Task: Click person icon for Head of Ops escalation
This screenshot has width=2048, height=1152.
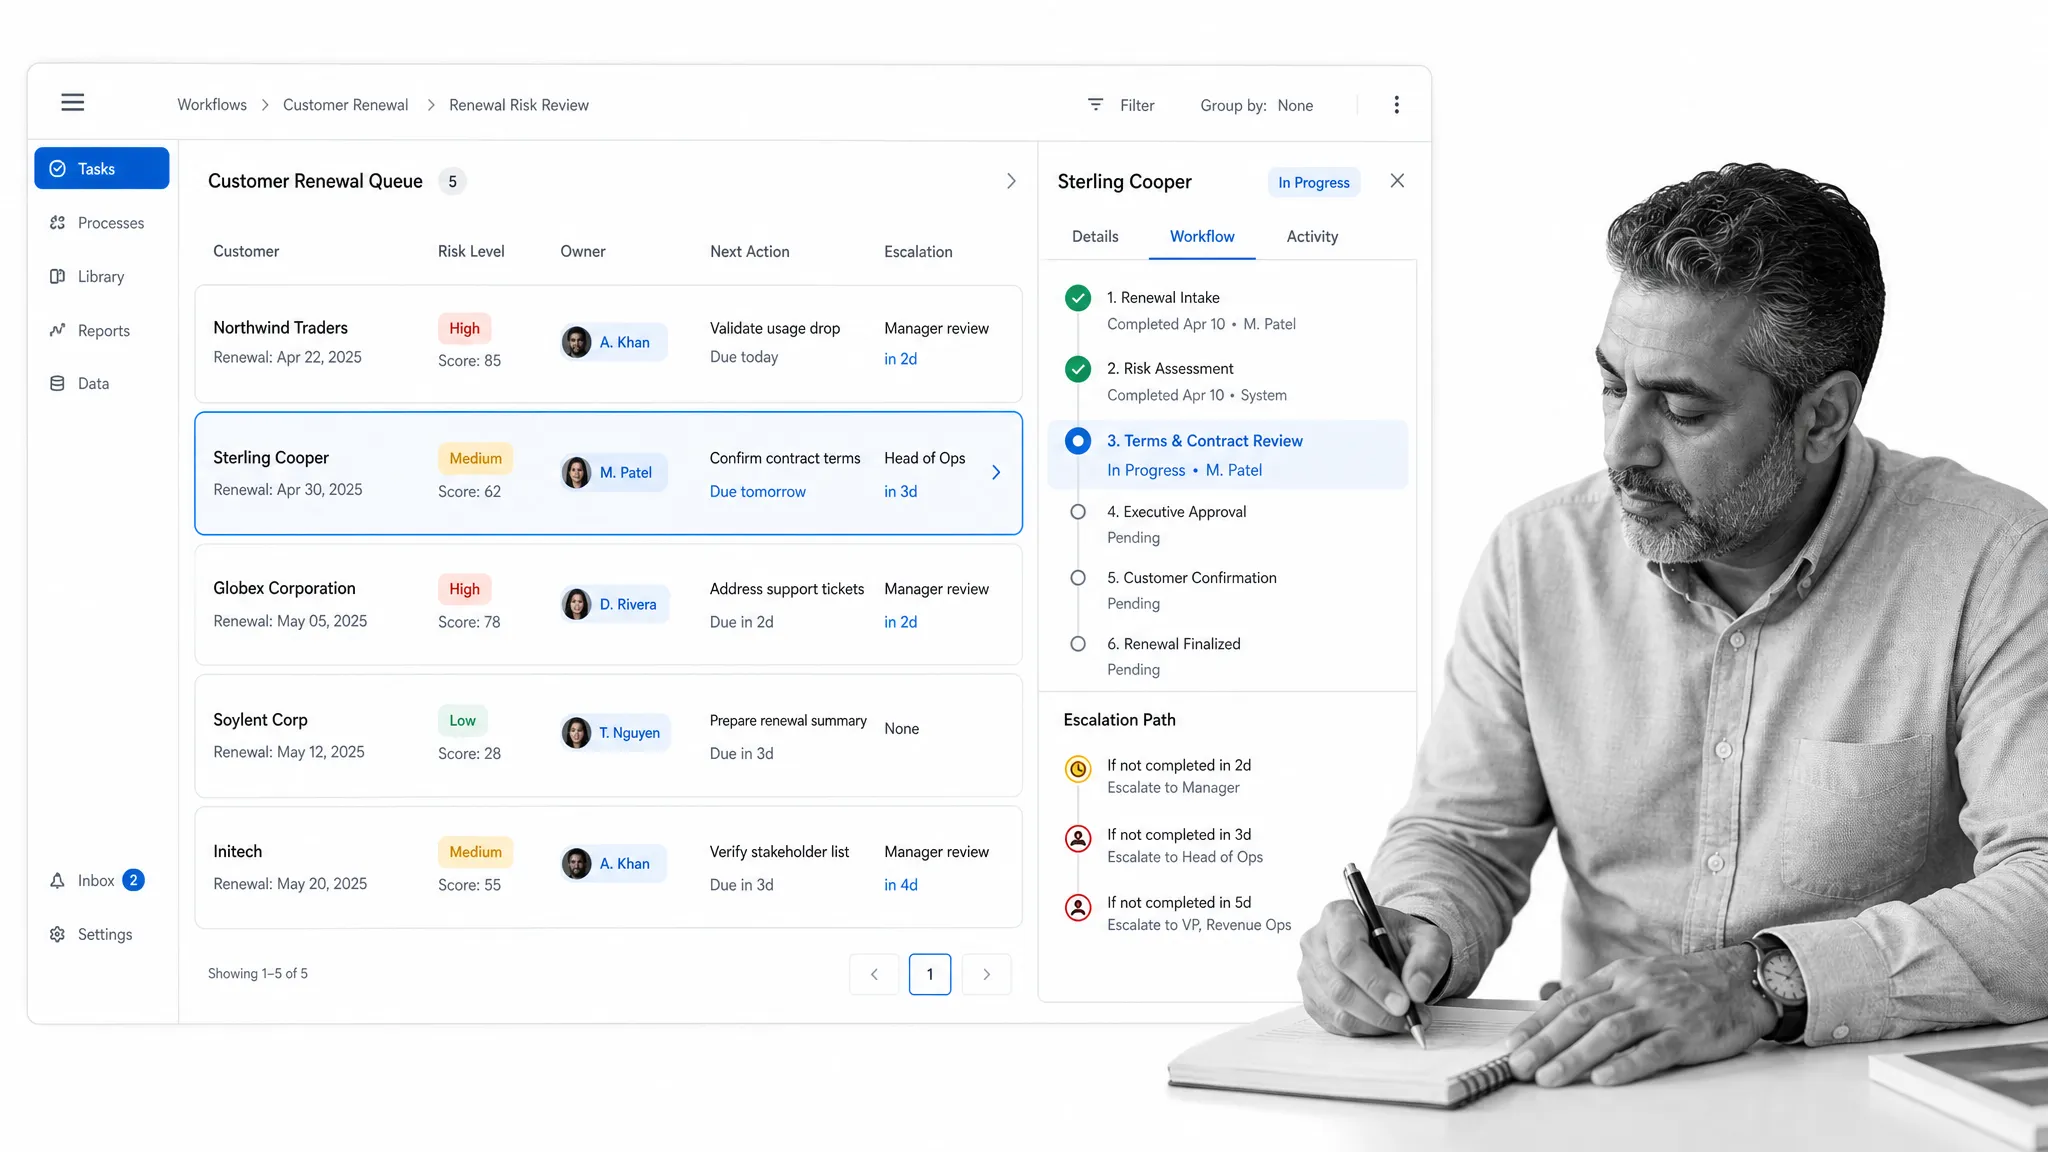Action: [1078, 838]
